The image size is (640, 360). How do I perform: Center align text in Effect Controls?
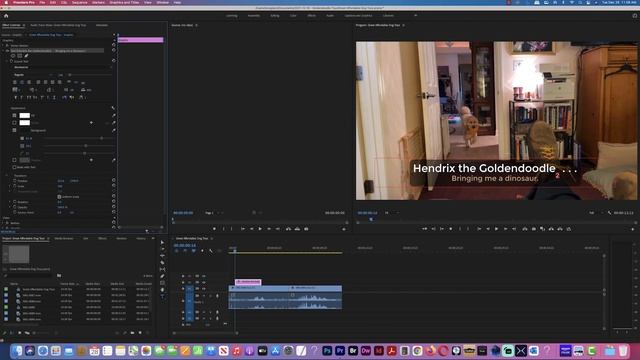click(x=22, y=82)
